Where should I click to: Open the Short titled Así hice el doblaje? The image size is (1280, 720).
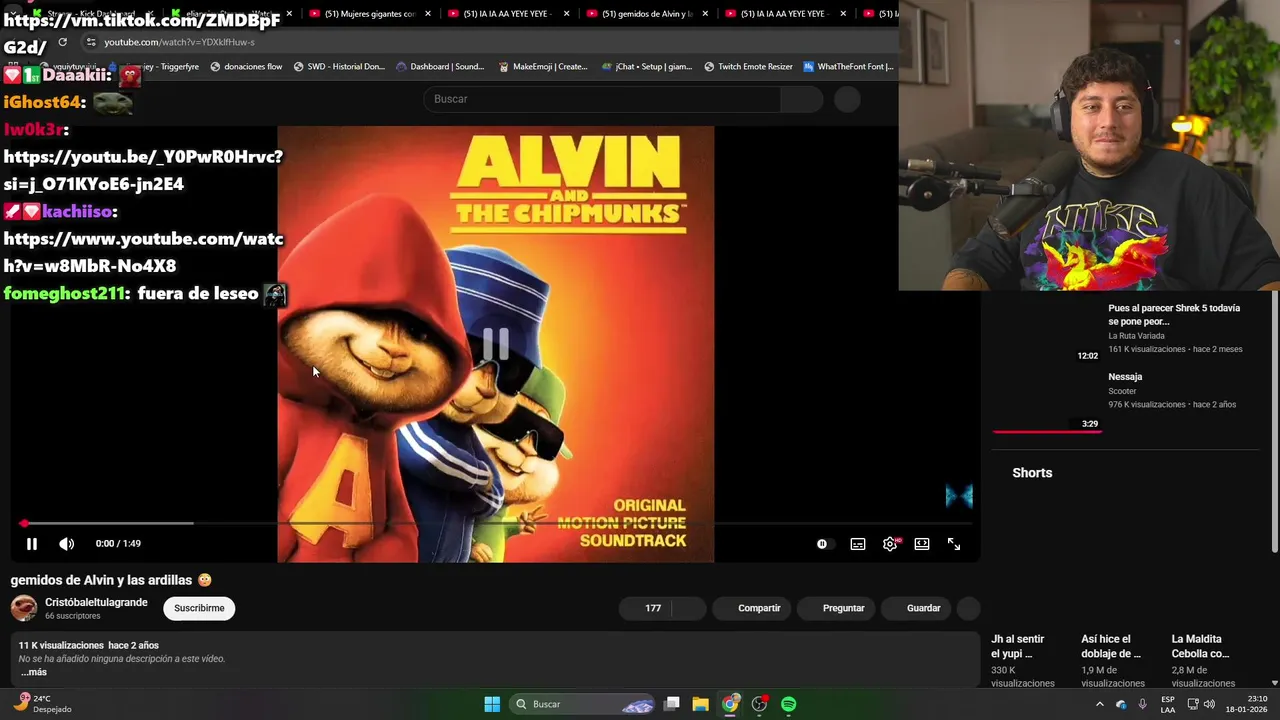click(1111, 646)
